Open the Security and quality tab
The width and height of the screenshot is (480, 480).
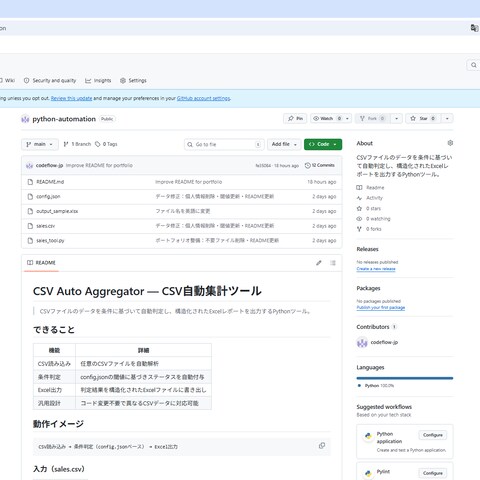pos(50,80)
